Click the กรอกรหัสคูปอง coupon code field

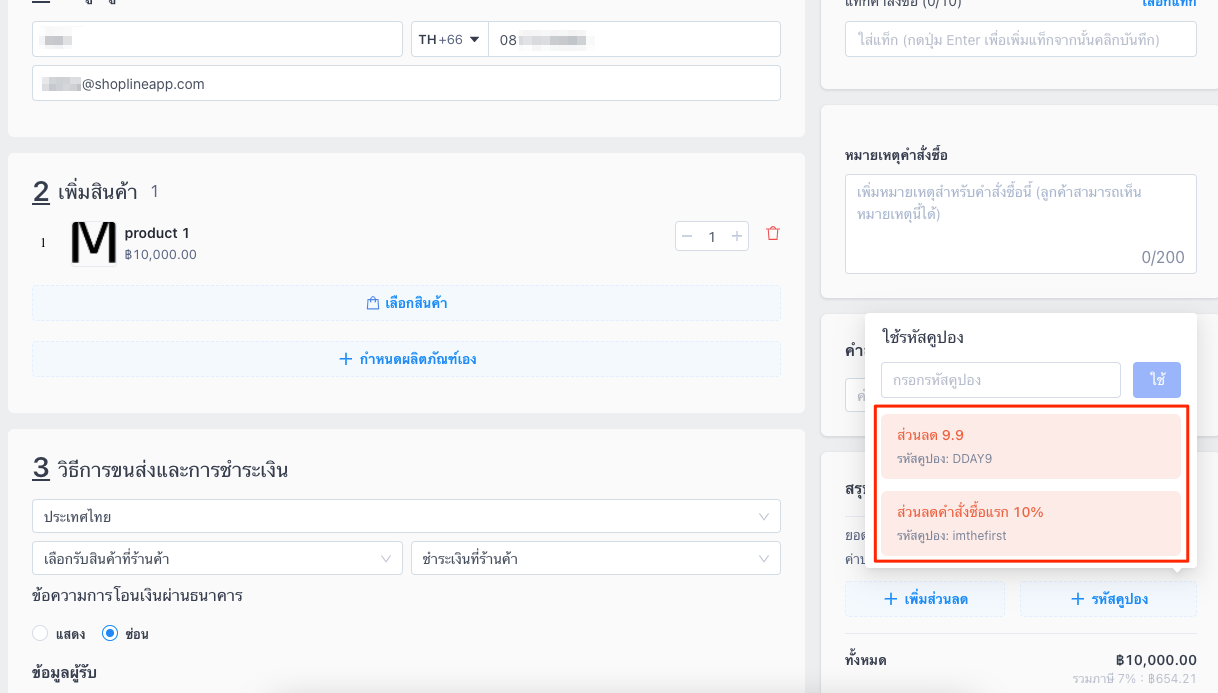pyautogui.click(x=1001, y=380)
